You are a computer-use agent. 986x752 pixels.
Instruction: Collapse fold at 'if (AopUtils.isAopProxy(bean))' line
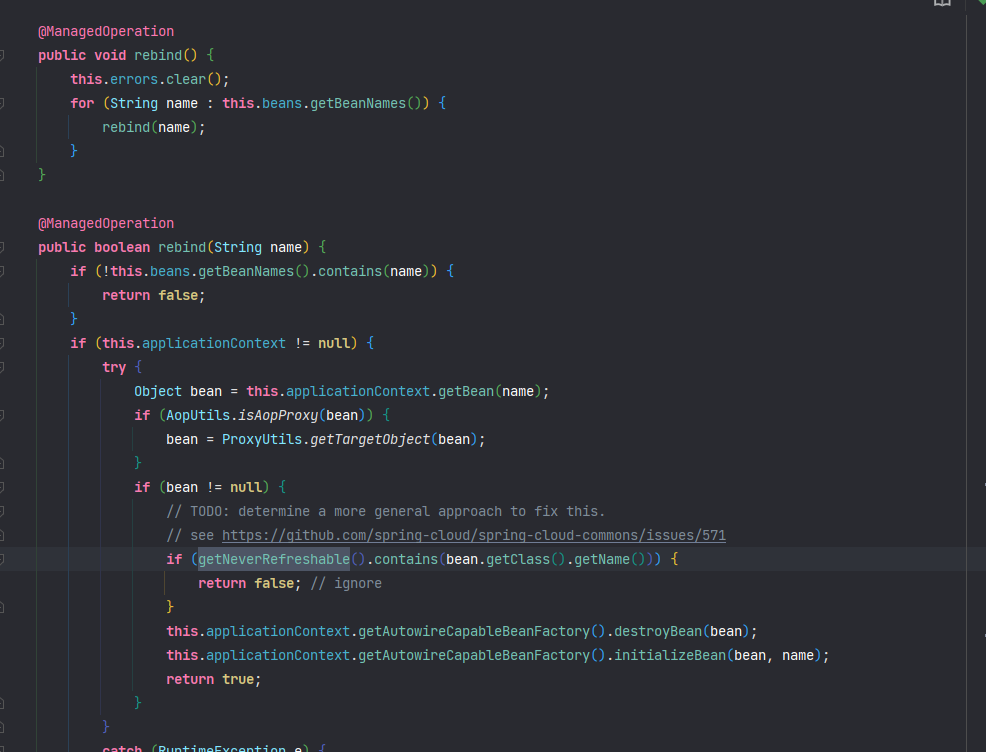(x=2, y=415)
